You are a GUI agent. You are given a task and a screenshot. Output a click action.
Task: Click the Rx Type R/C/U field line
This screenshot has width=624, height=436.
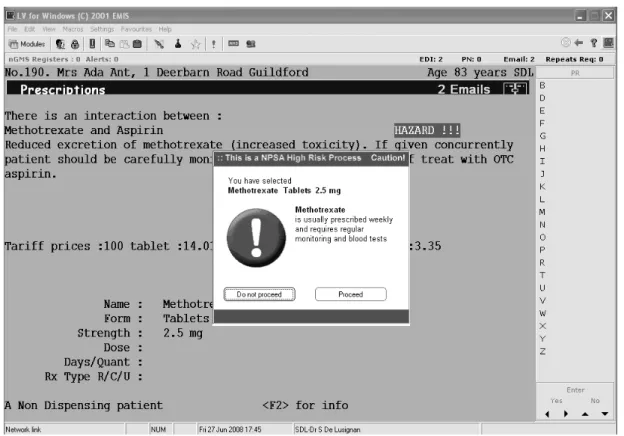94,376
